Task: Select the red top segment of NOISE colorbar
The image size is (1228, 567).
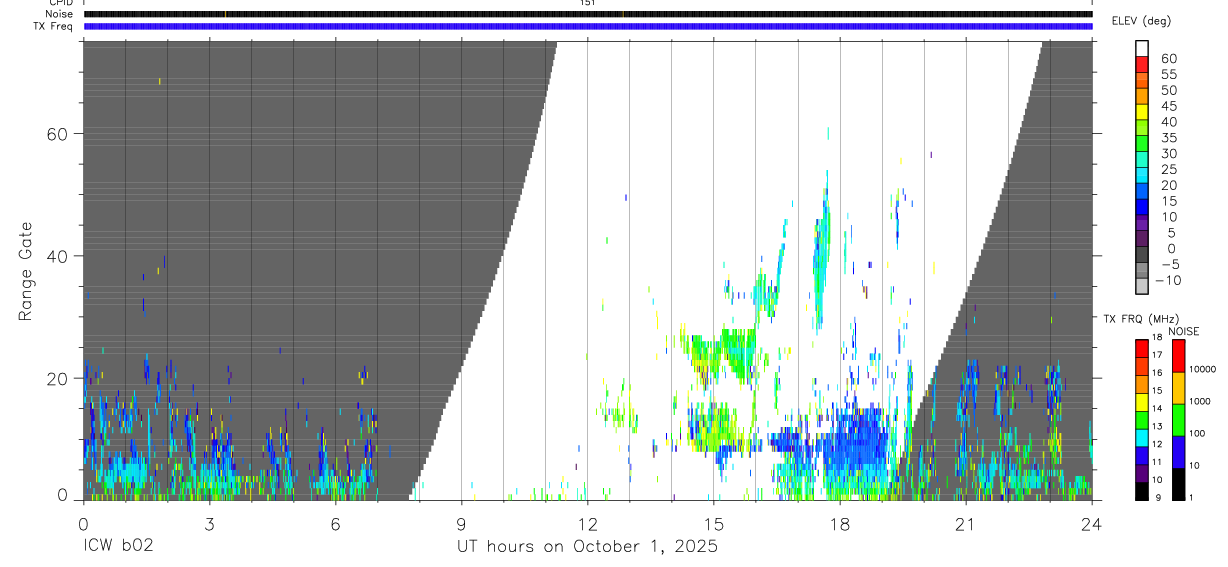Action: [x=1178, y=356]
